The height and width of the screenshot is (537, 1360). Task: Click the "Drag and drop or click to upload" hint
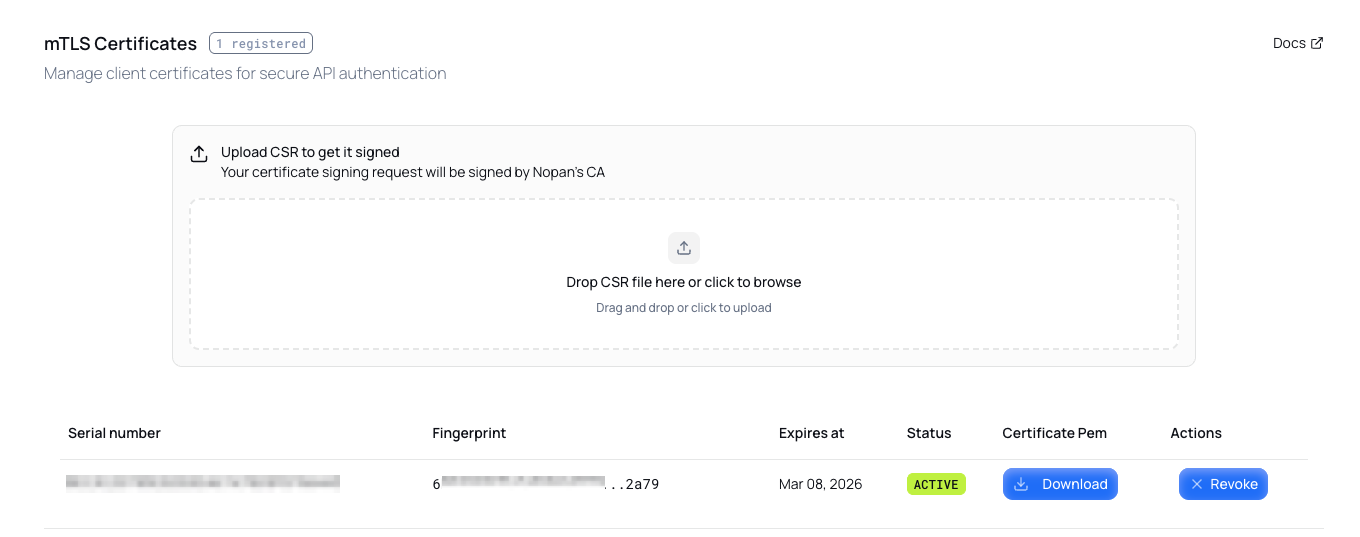point(684,308)
